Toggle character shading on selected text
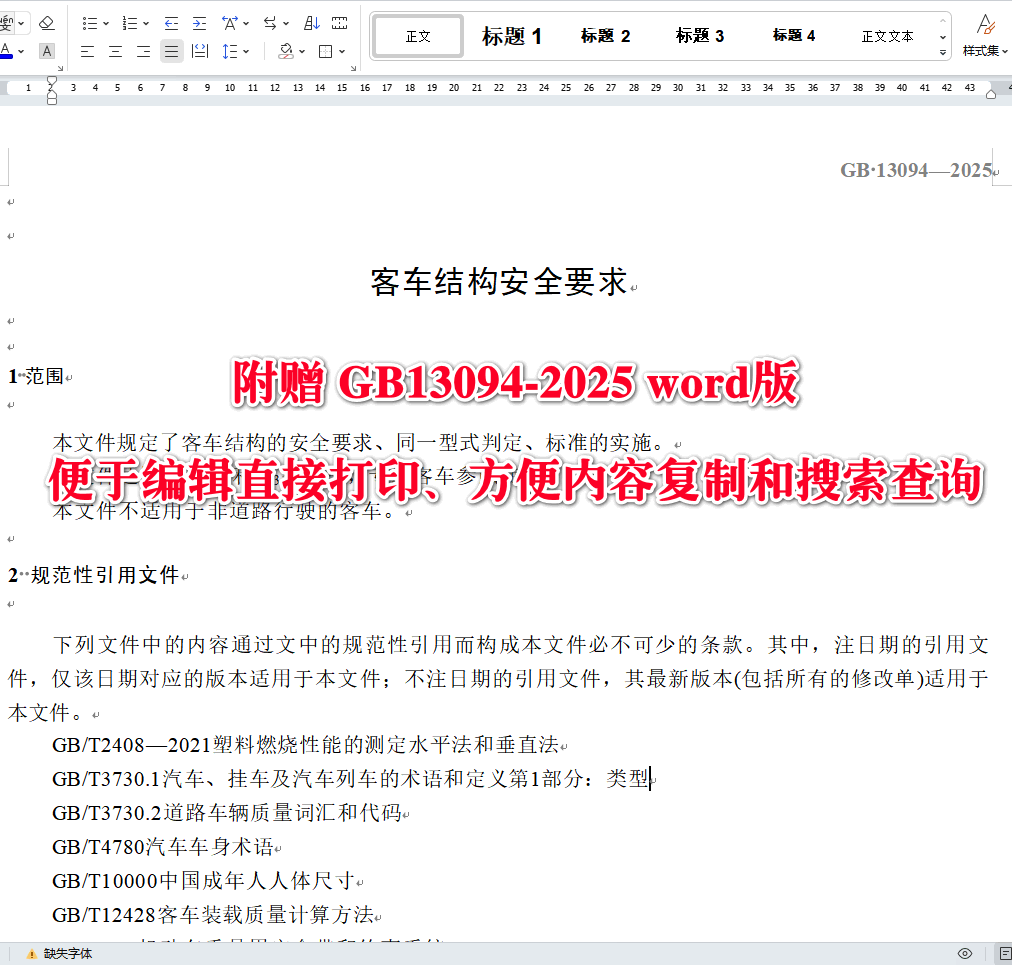 (x=46, y=51)
